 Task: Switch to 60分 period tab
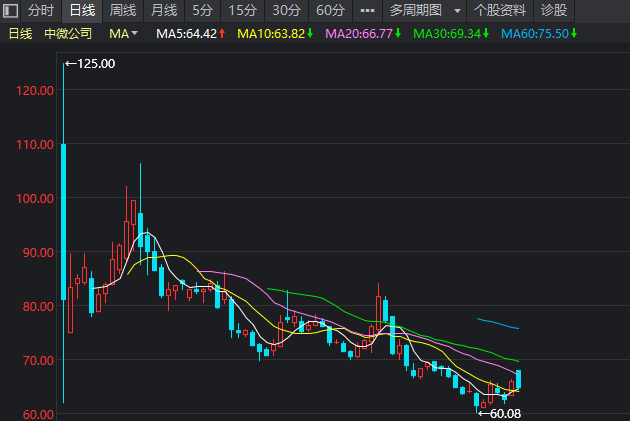coord(331,10)
